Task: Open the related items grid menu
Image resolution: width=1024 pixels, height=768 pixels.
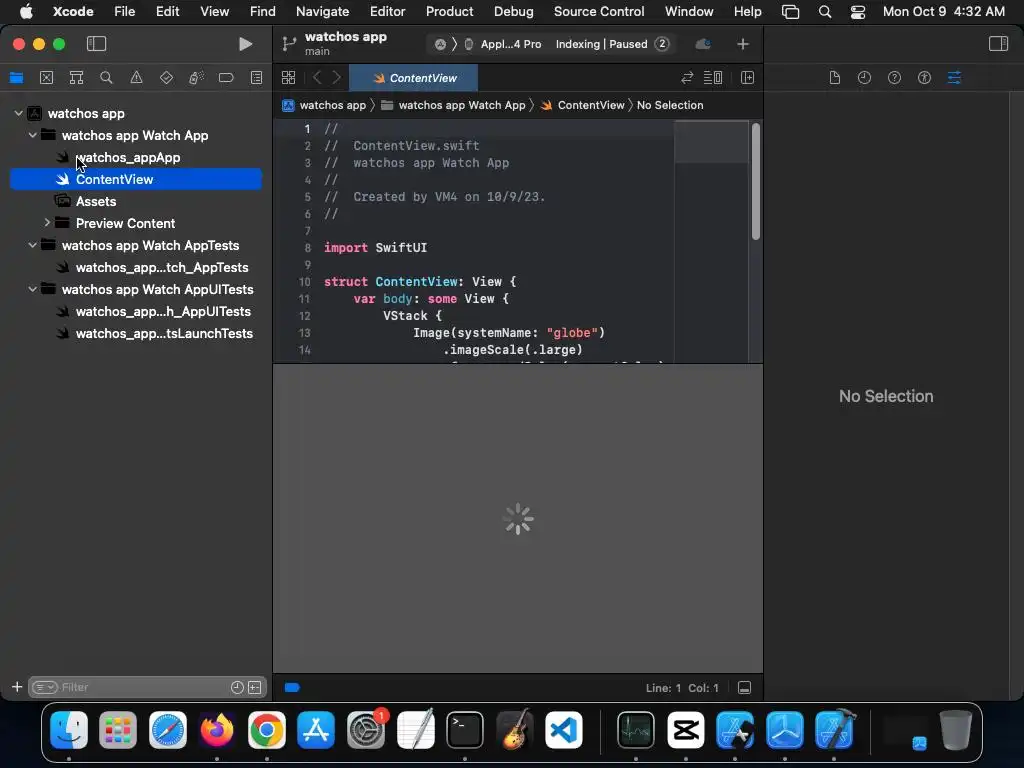Action: coord(289,78)
